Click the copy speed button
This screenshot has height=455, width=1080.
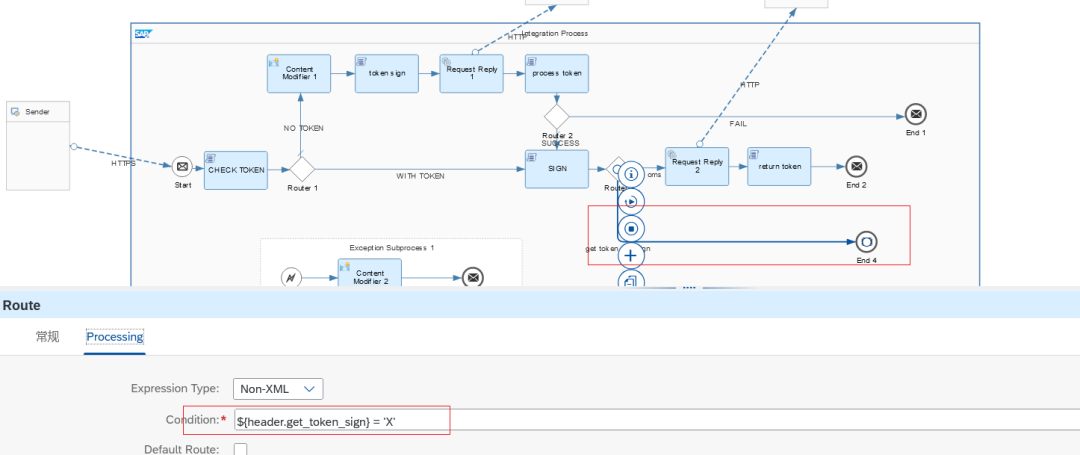coord(631,279)
